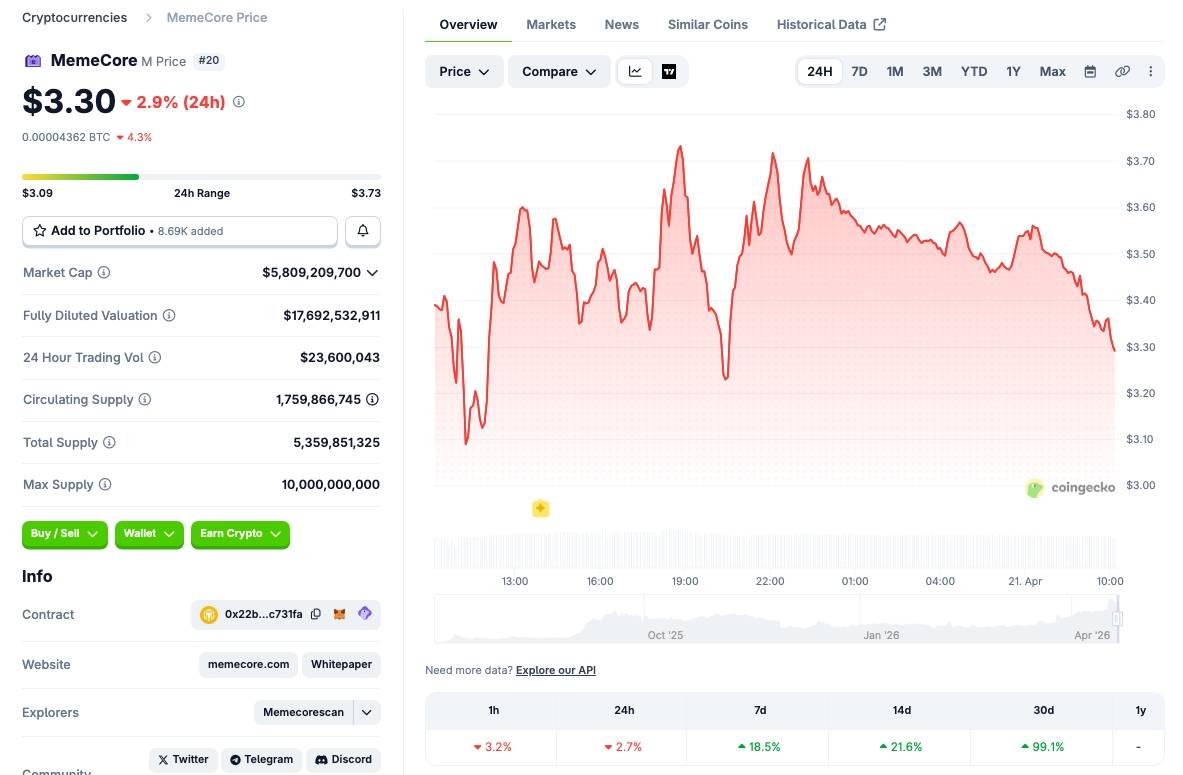Image resolution: width=1183 pixels, height=775 pixels.
Task: Expand the Compare dropdown
Action: [x=558, y=71]
